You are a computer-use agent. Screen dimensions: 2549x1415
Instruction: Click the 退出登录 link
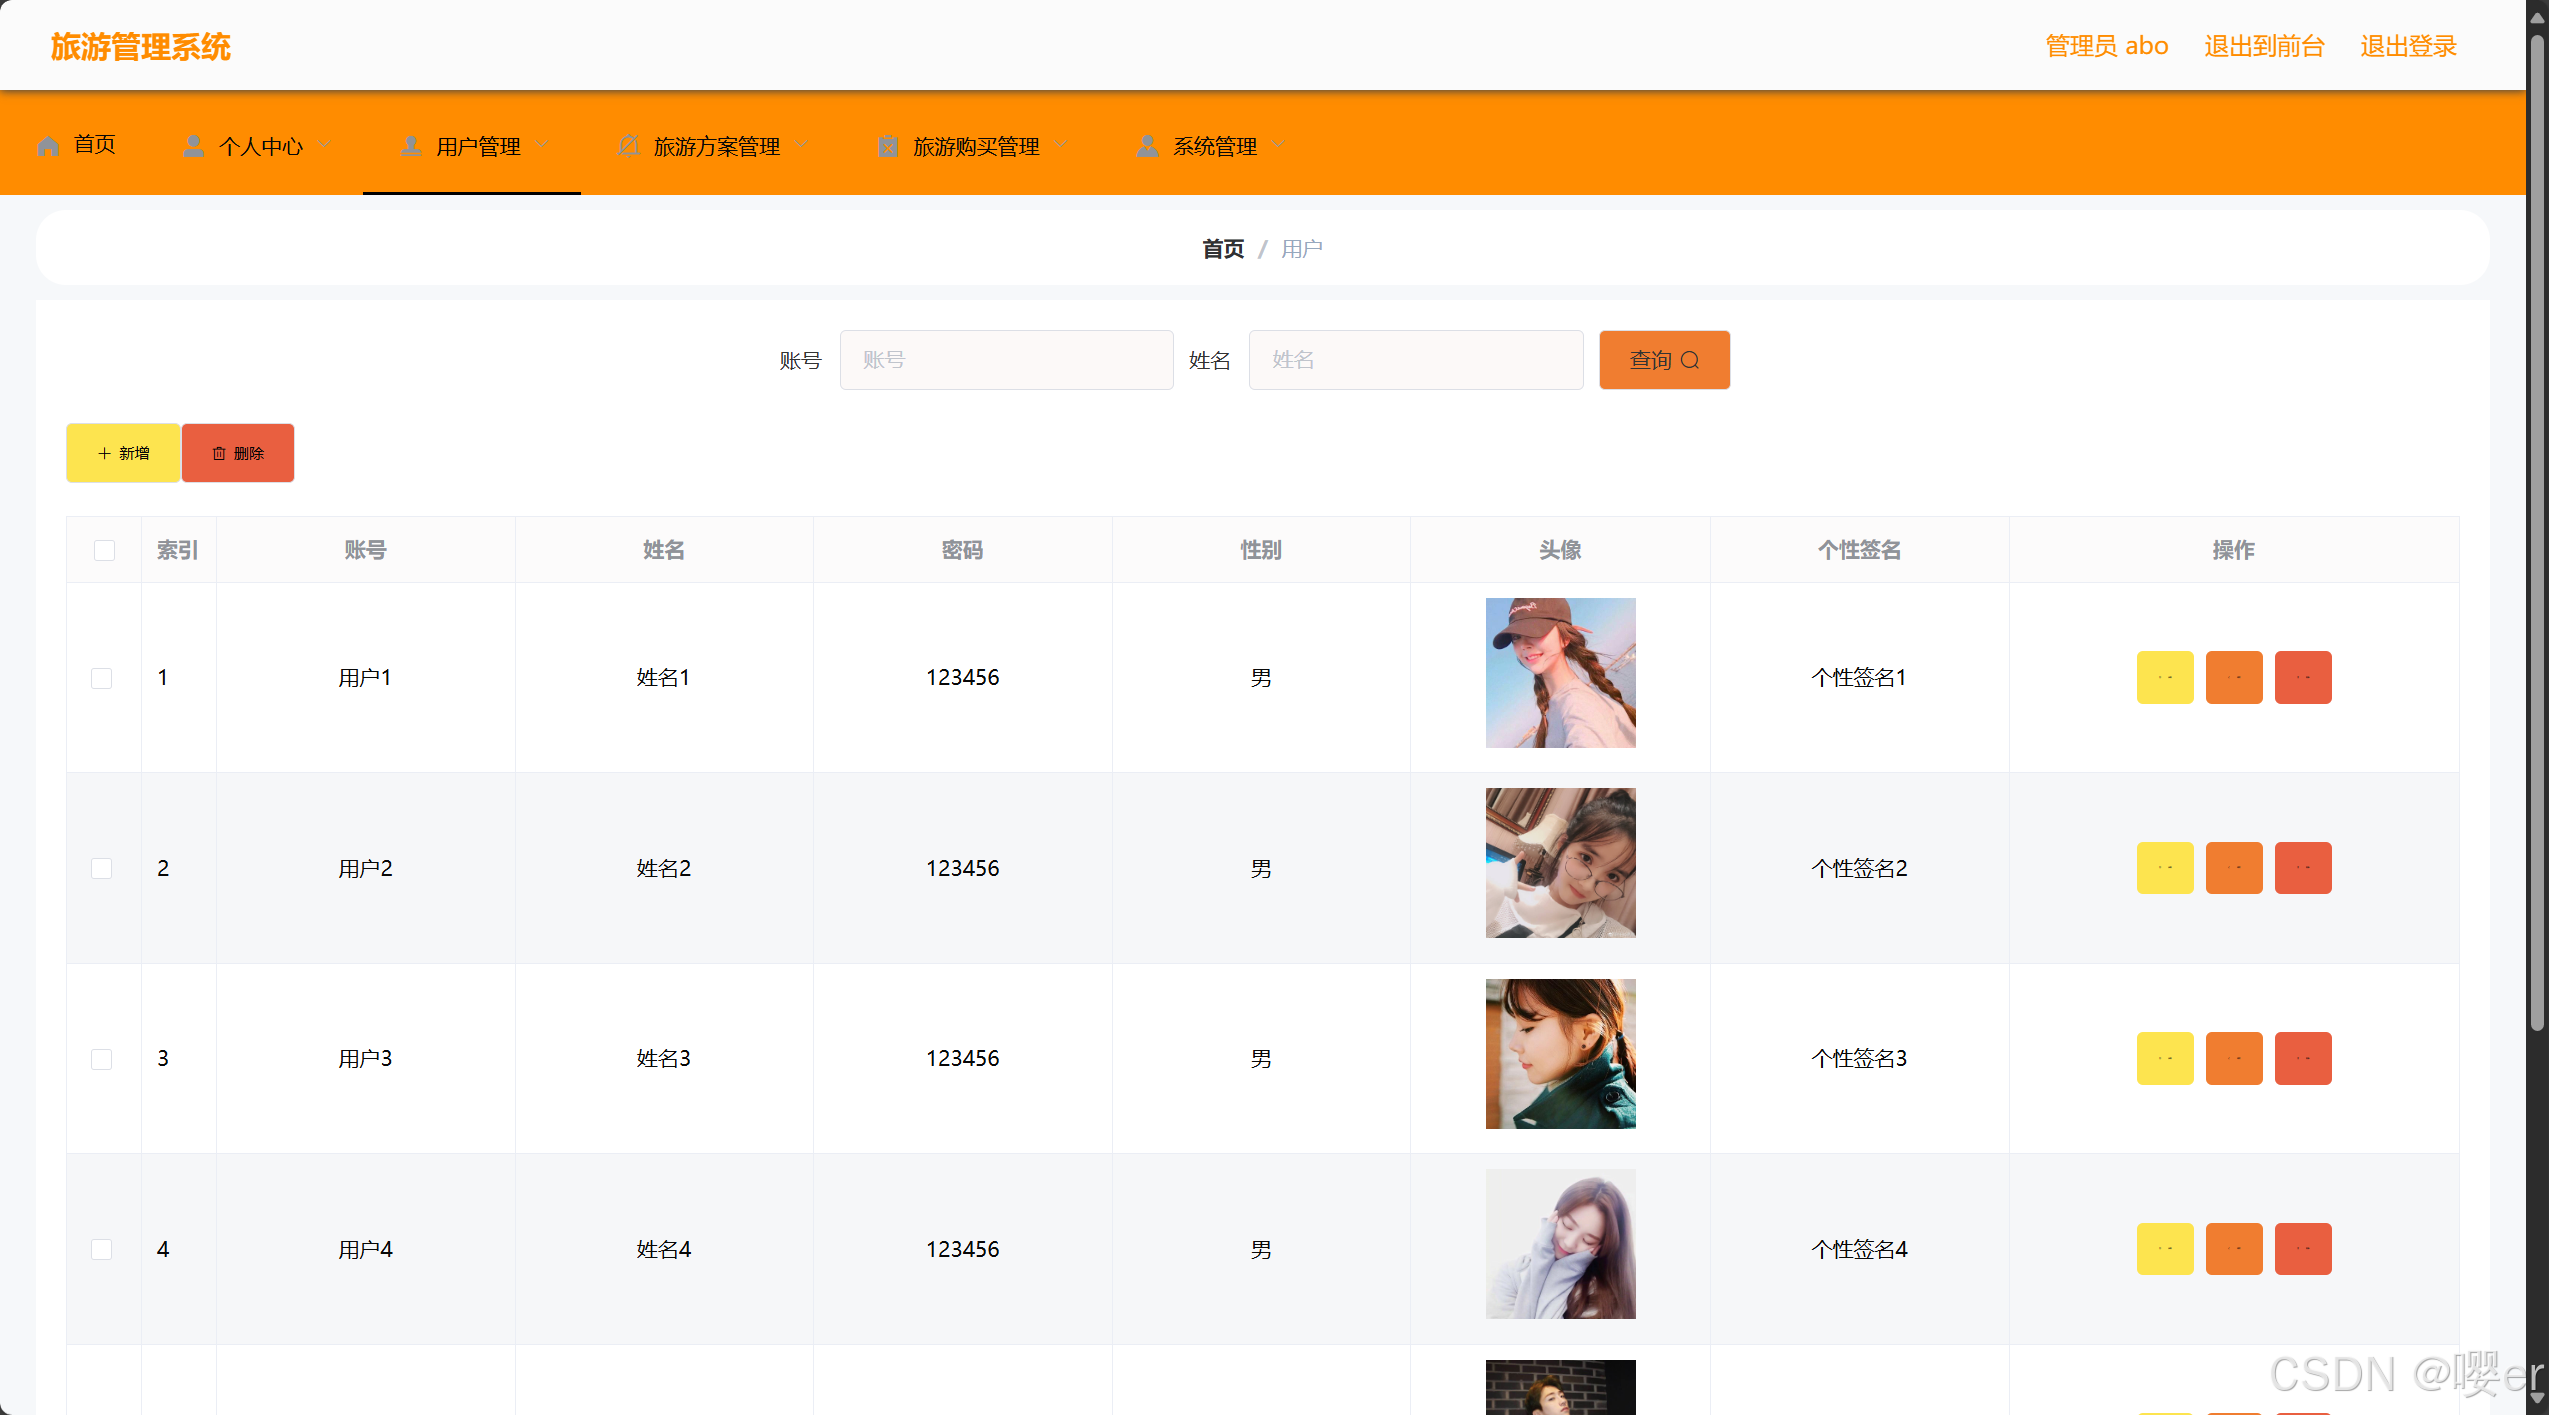2407,46
